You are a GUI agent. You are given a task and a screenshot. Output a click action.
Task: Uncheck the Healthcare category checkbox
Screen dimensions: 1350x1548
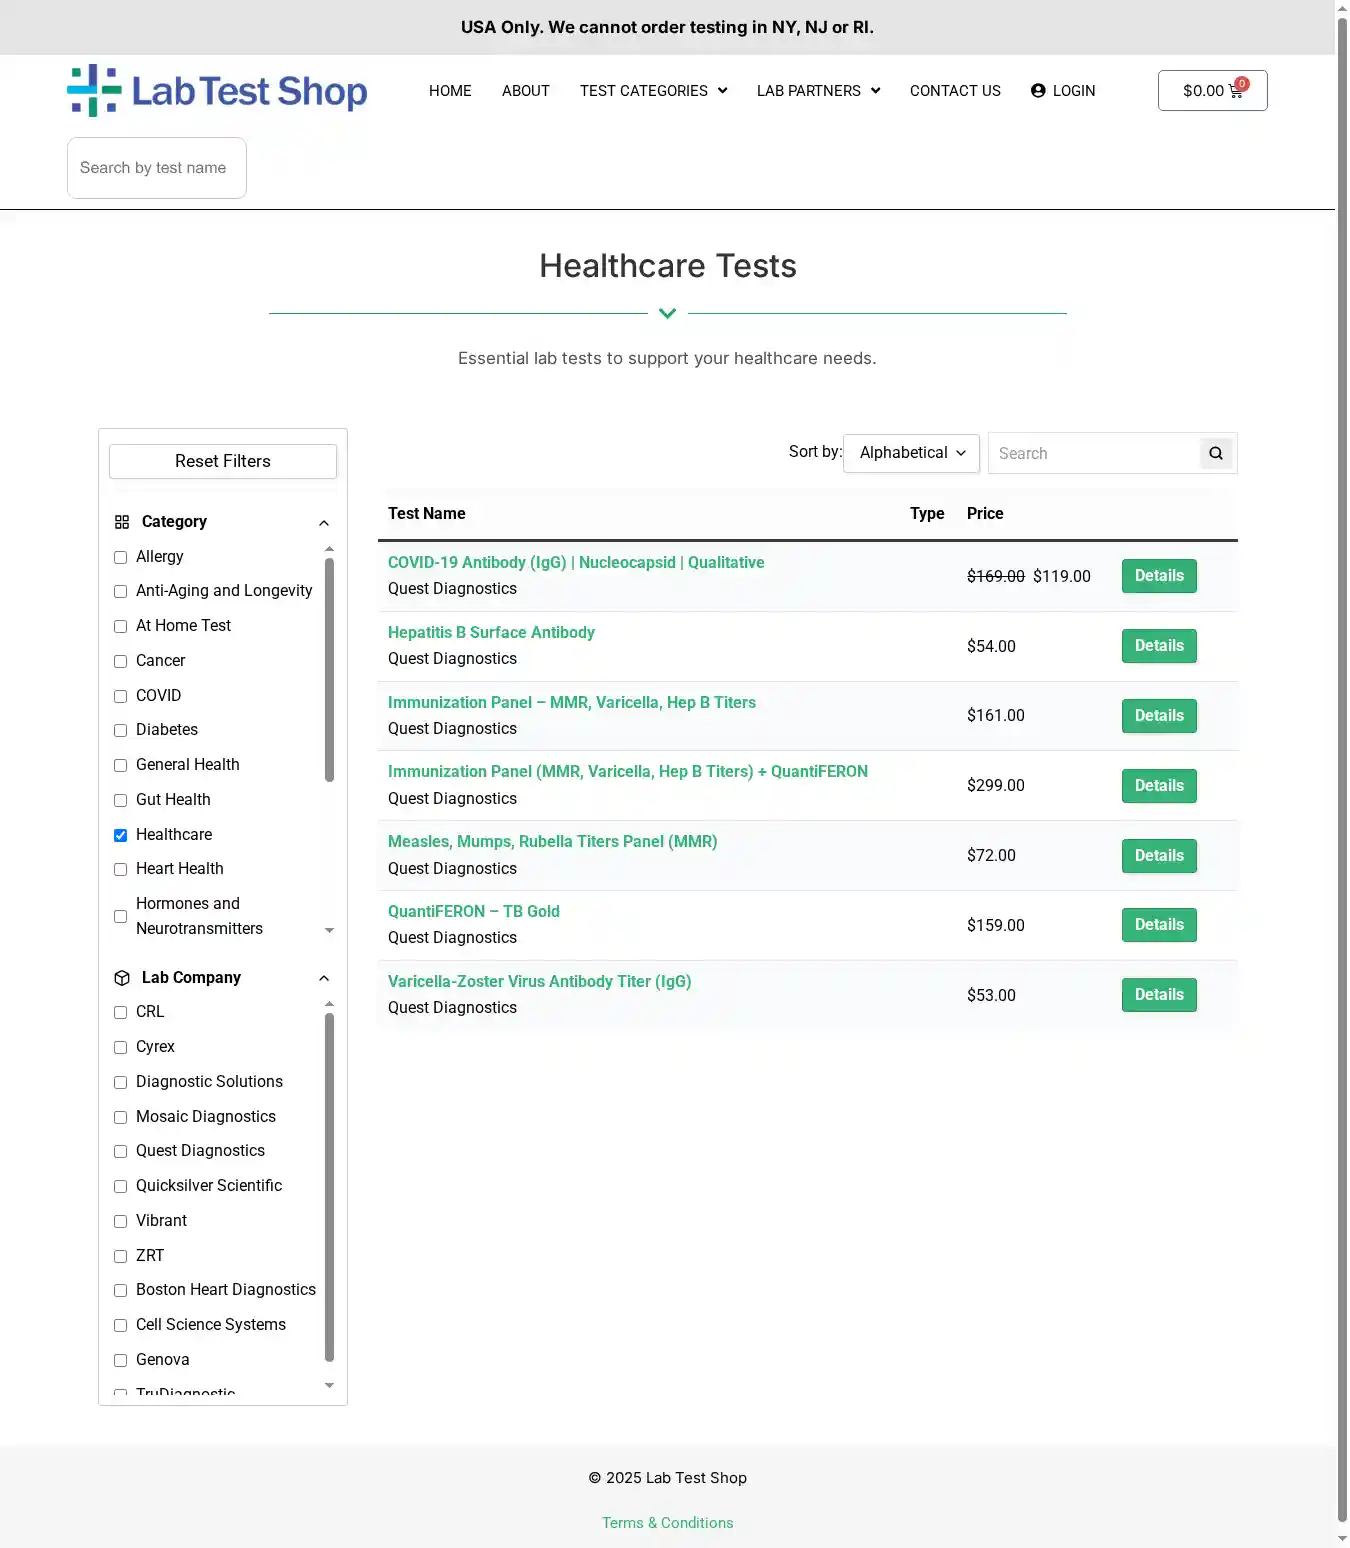pyautogui.click(x=121, y=835)
